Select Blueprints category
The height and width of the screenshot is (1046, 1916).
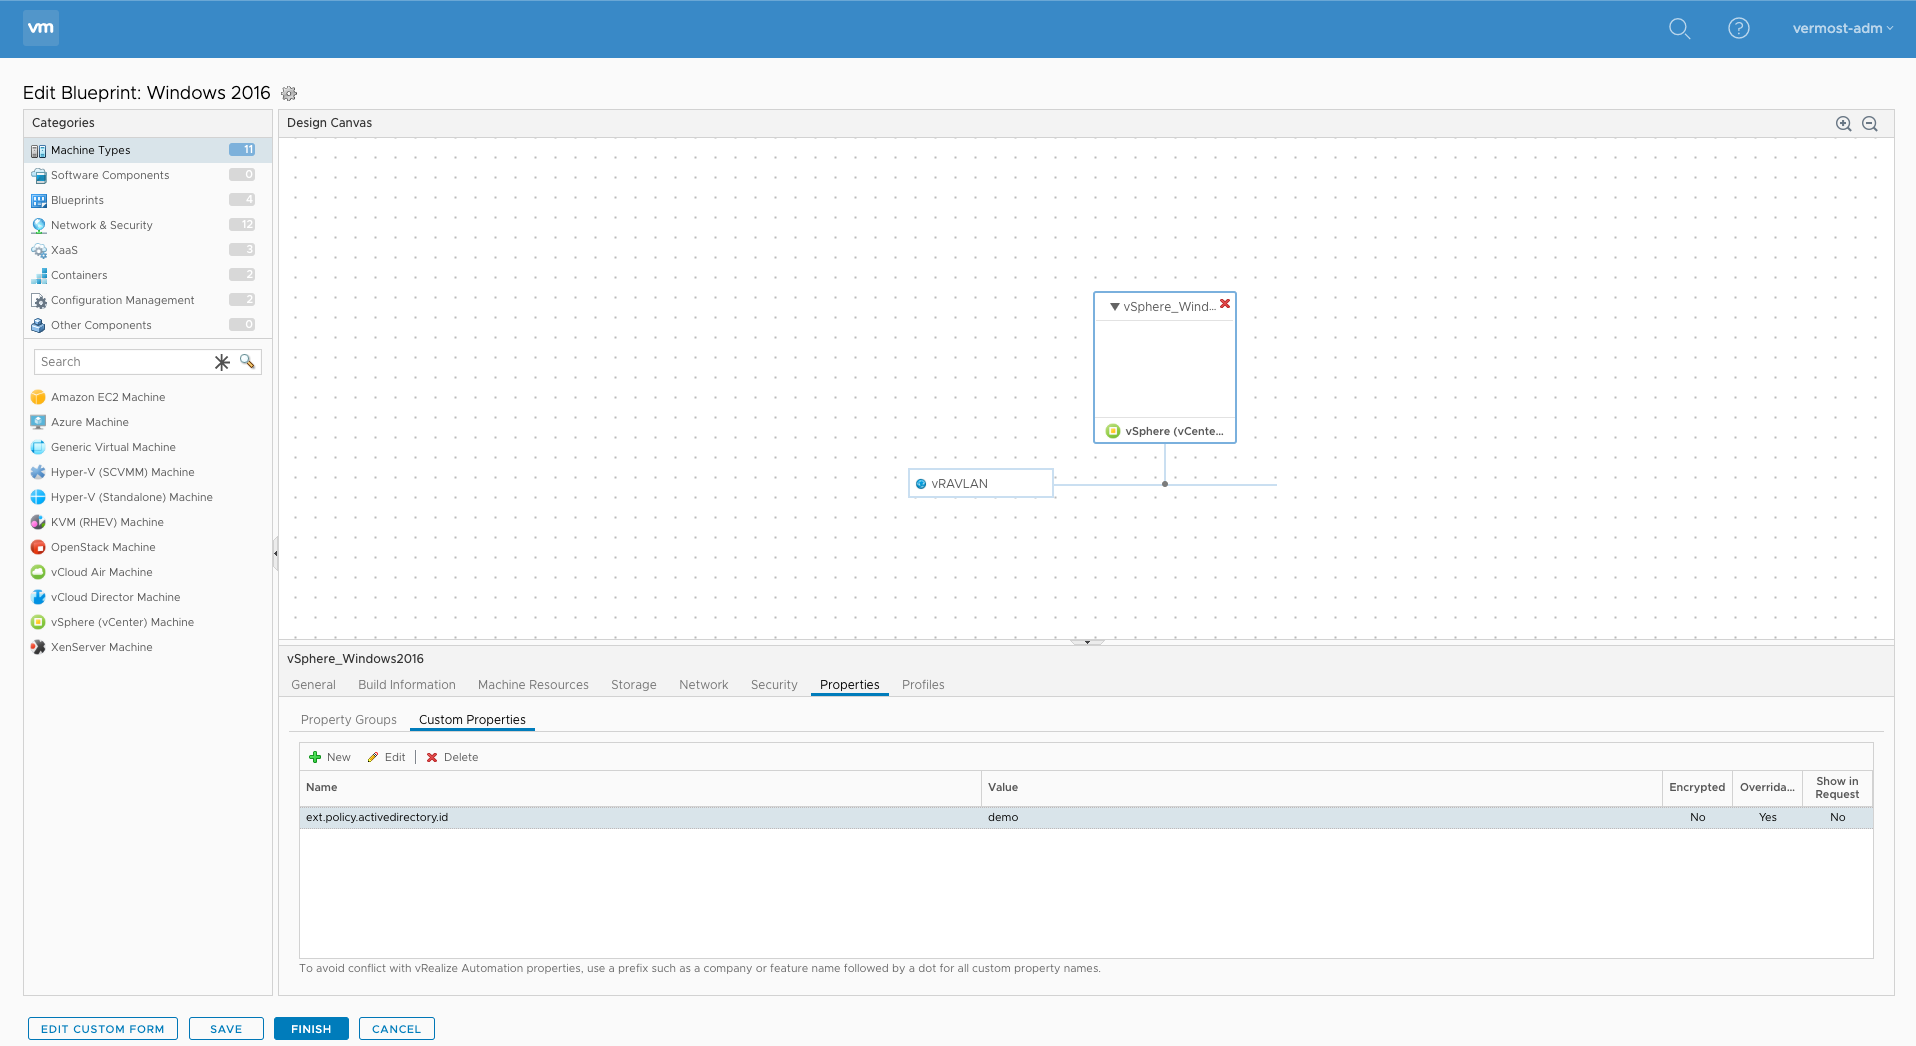point(148,200)
